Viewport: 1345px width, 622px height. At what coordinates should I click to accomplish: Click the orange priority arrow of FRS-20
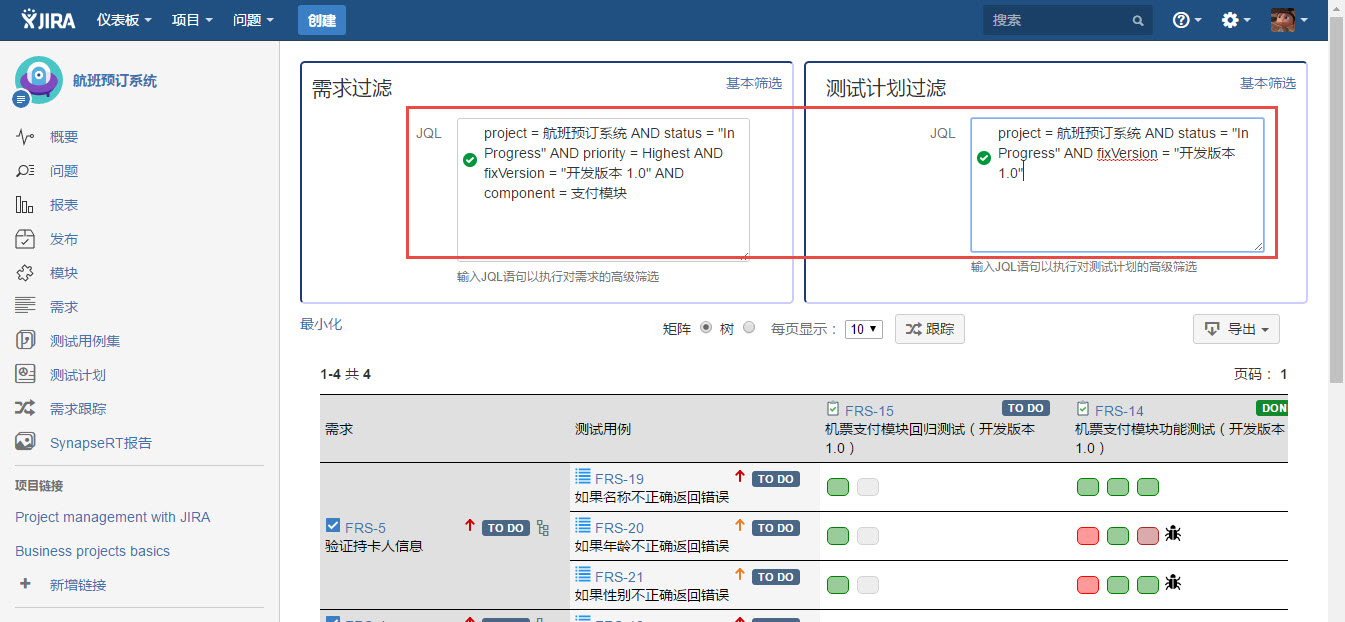740,526
